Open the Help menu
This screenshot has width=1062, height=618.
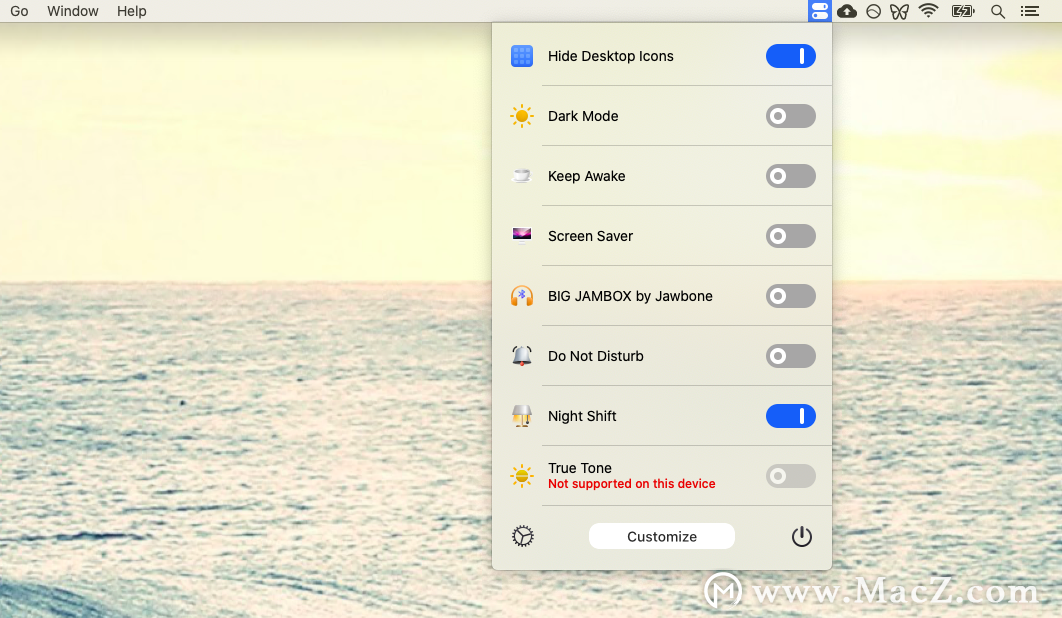131,11
